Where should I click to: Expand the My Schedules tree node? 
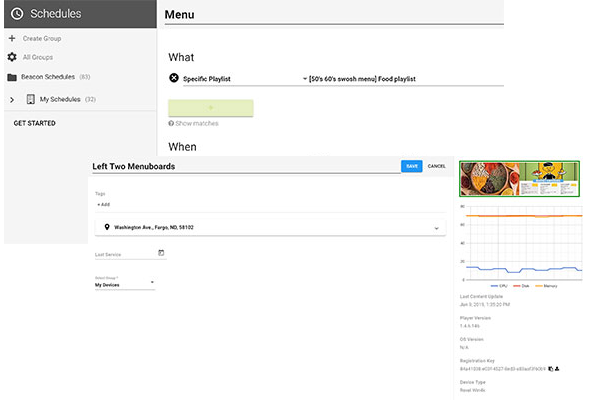click(x=12, y=100)
